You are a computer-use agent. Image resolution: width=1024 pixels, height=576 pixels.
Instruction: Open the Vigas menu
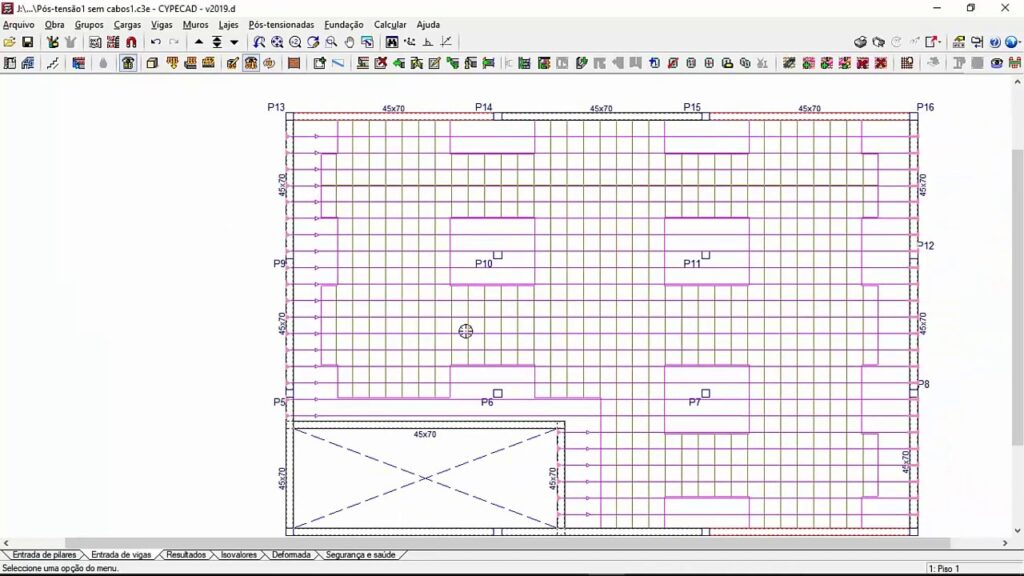pyautogui.click(x=160, y=24)
